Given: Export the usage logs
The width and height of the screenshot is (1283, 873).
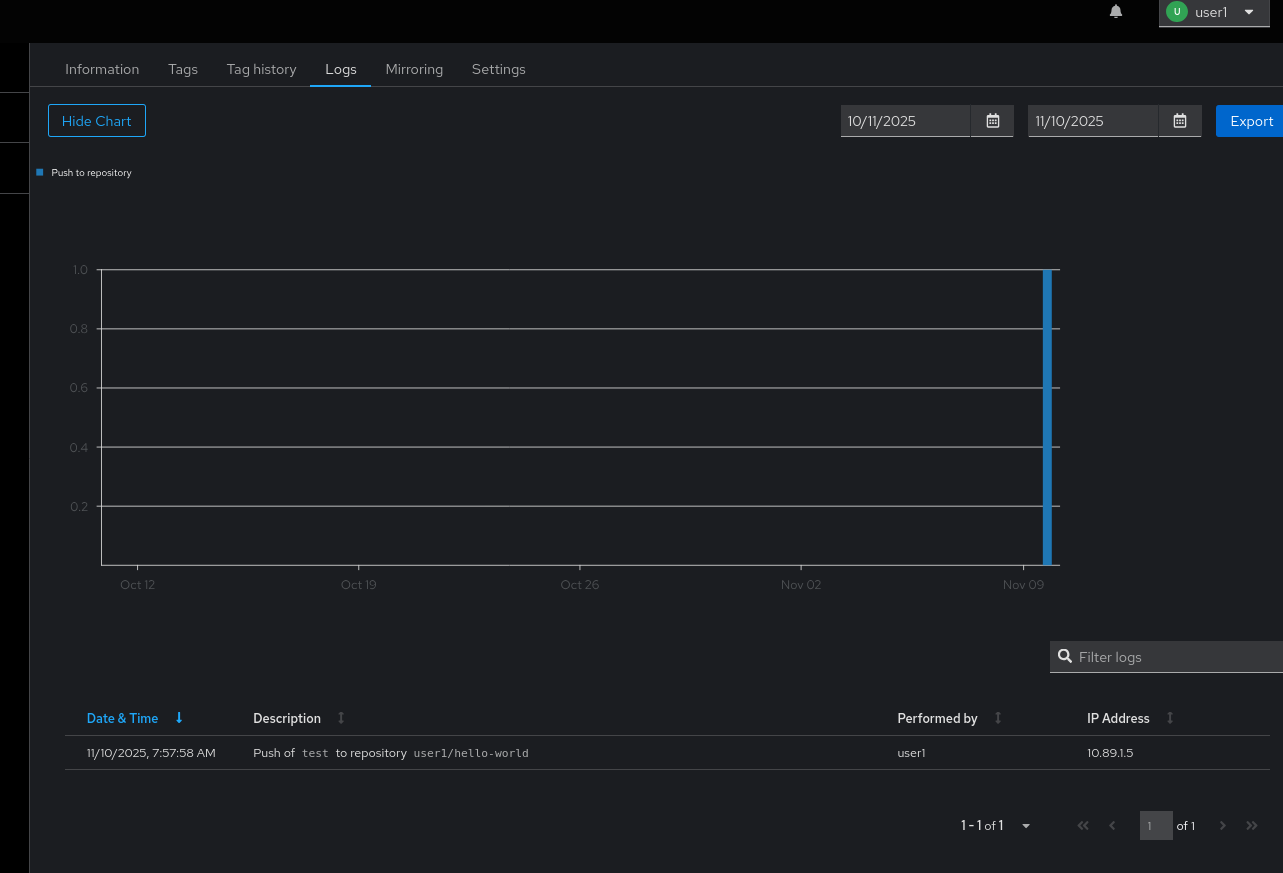Looking at the screenshot, I should [1250, 121].
